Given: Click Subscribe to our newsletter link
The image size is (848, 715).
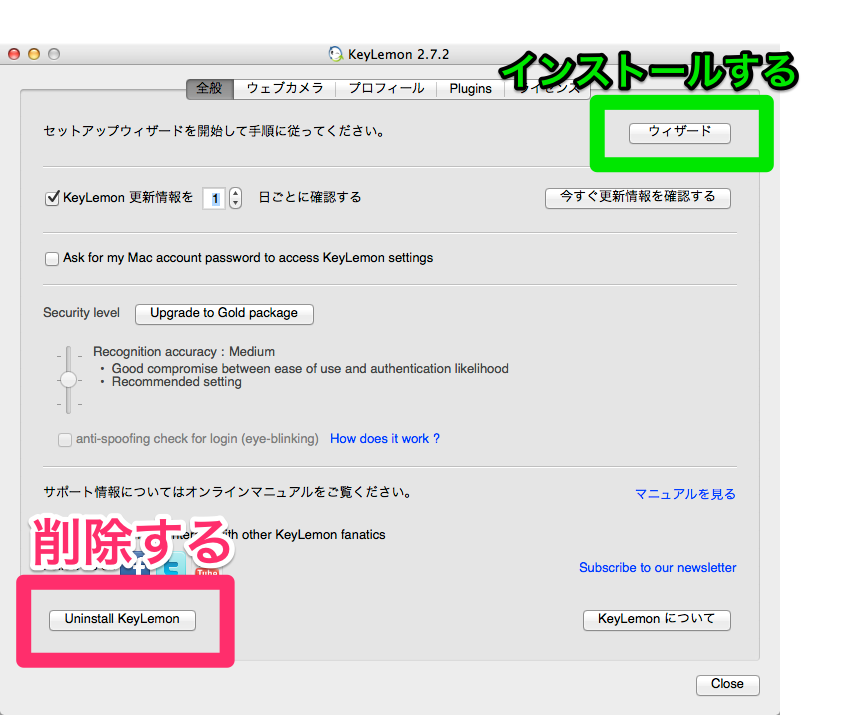Looking at the screenshot, I should (x=658, y=567).
